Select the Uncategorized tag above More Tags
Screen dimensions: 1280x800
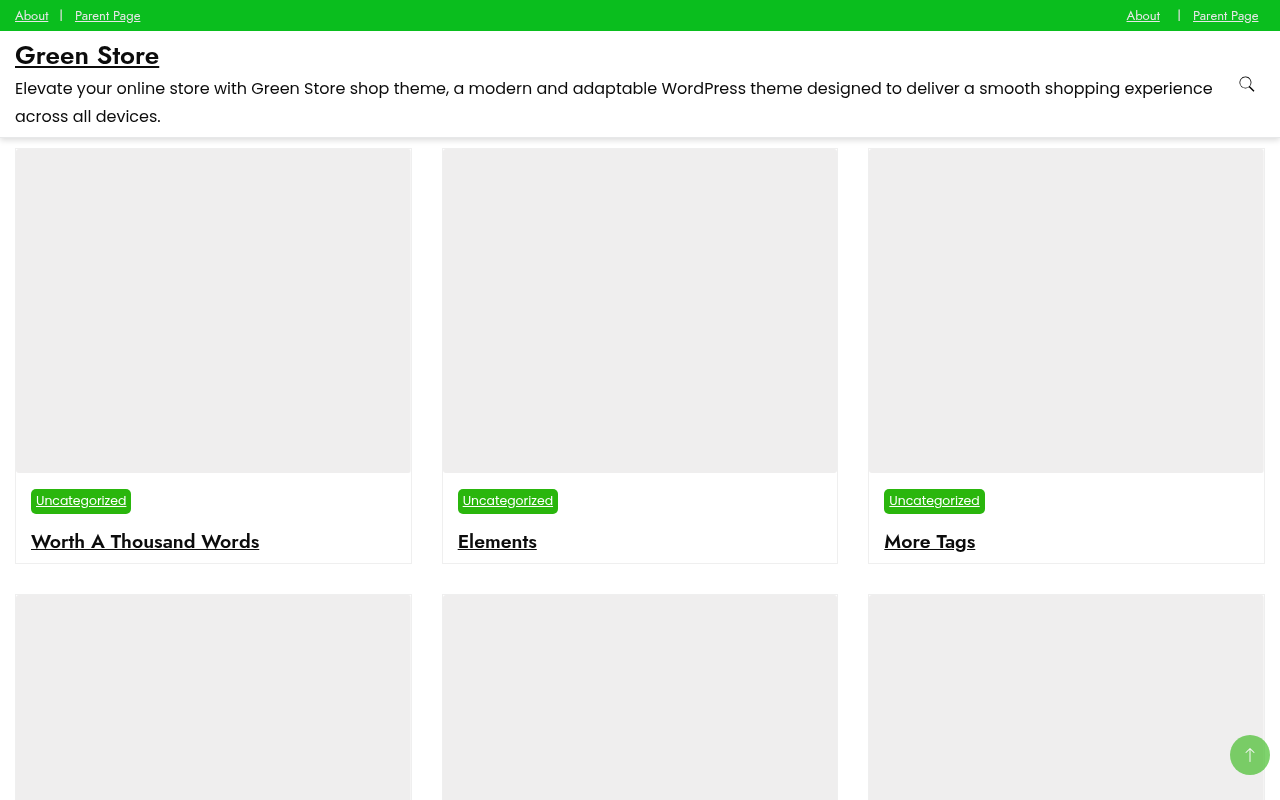tap(934, 501)
